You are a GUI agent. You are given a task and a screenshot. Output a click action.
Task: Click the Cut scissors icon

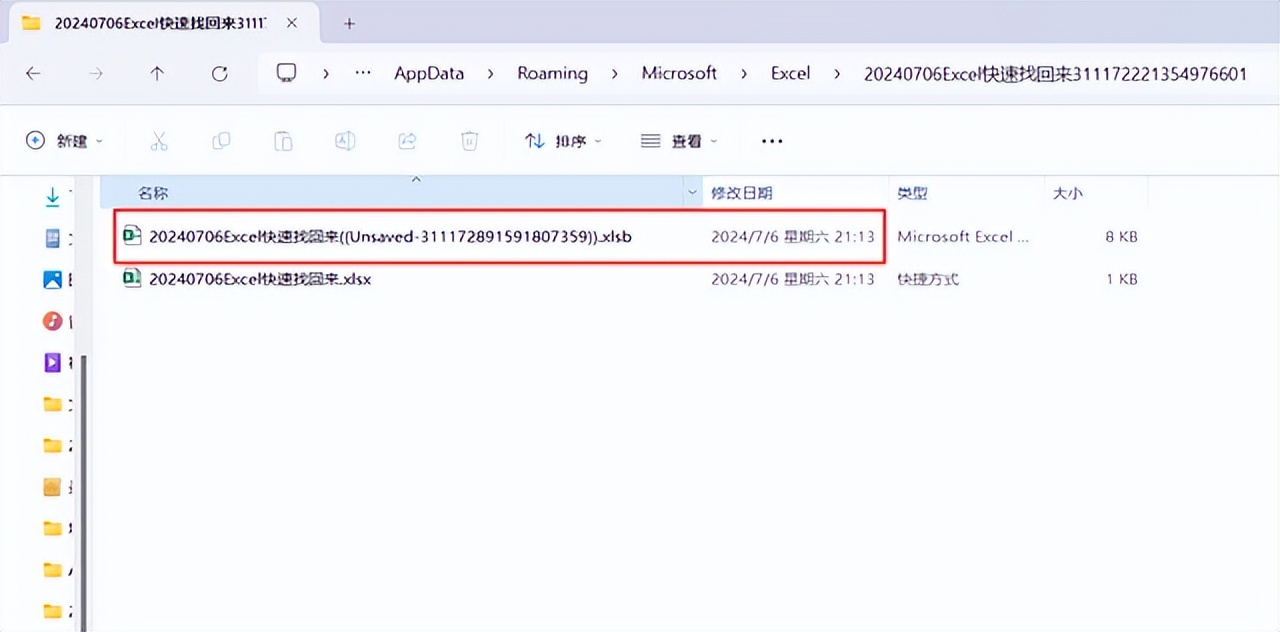coord(159,141)
